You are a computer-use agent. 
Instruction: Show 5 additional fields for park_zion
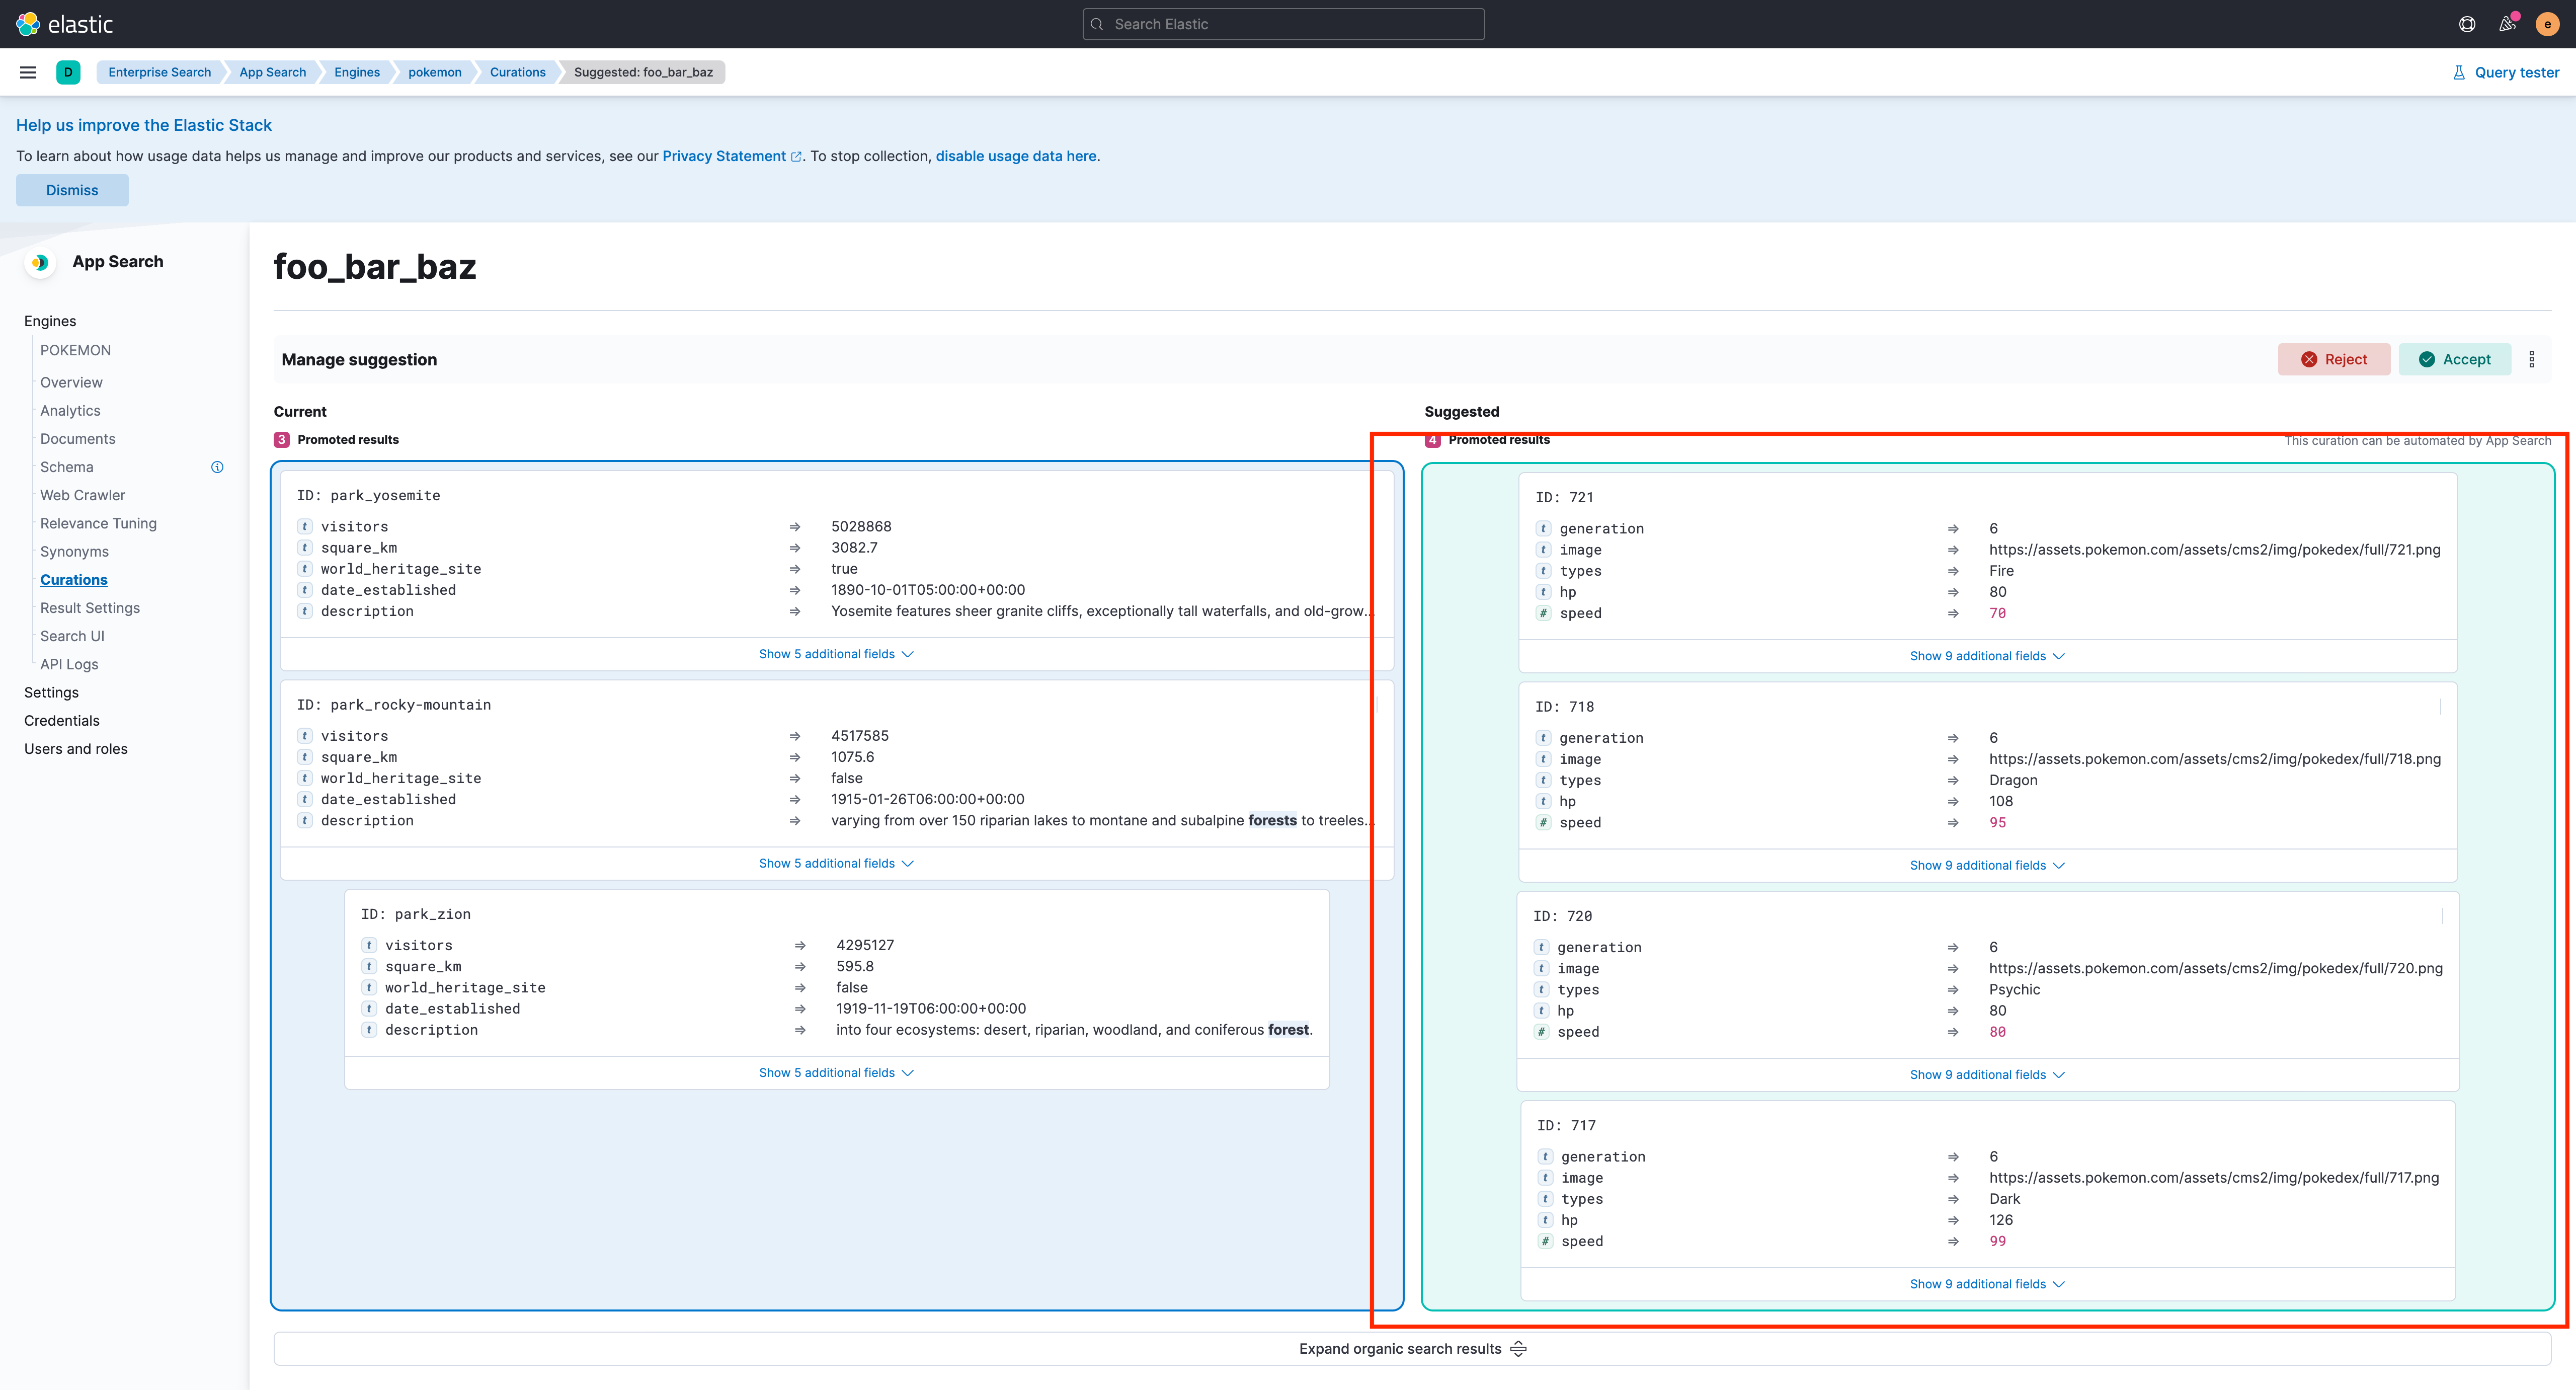click(x=836, y=1073)
